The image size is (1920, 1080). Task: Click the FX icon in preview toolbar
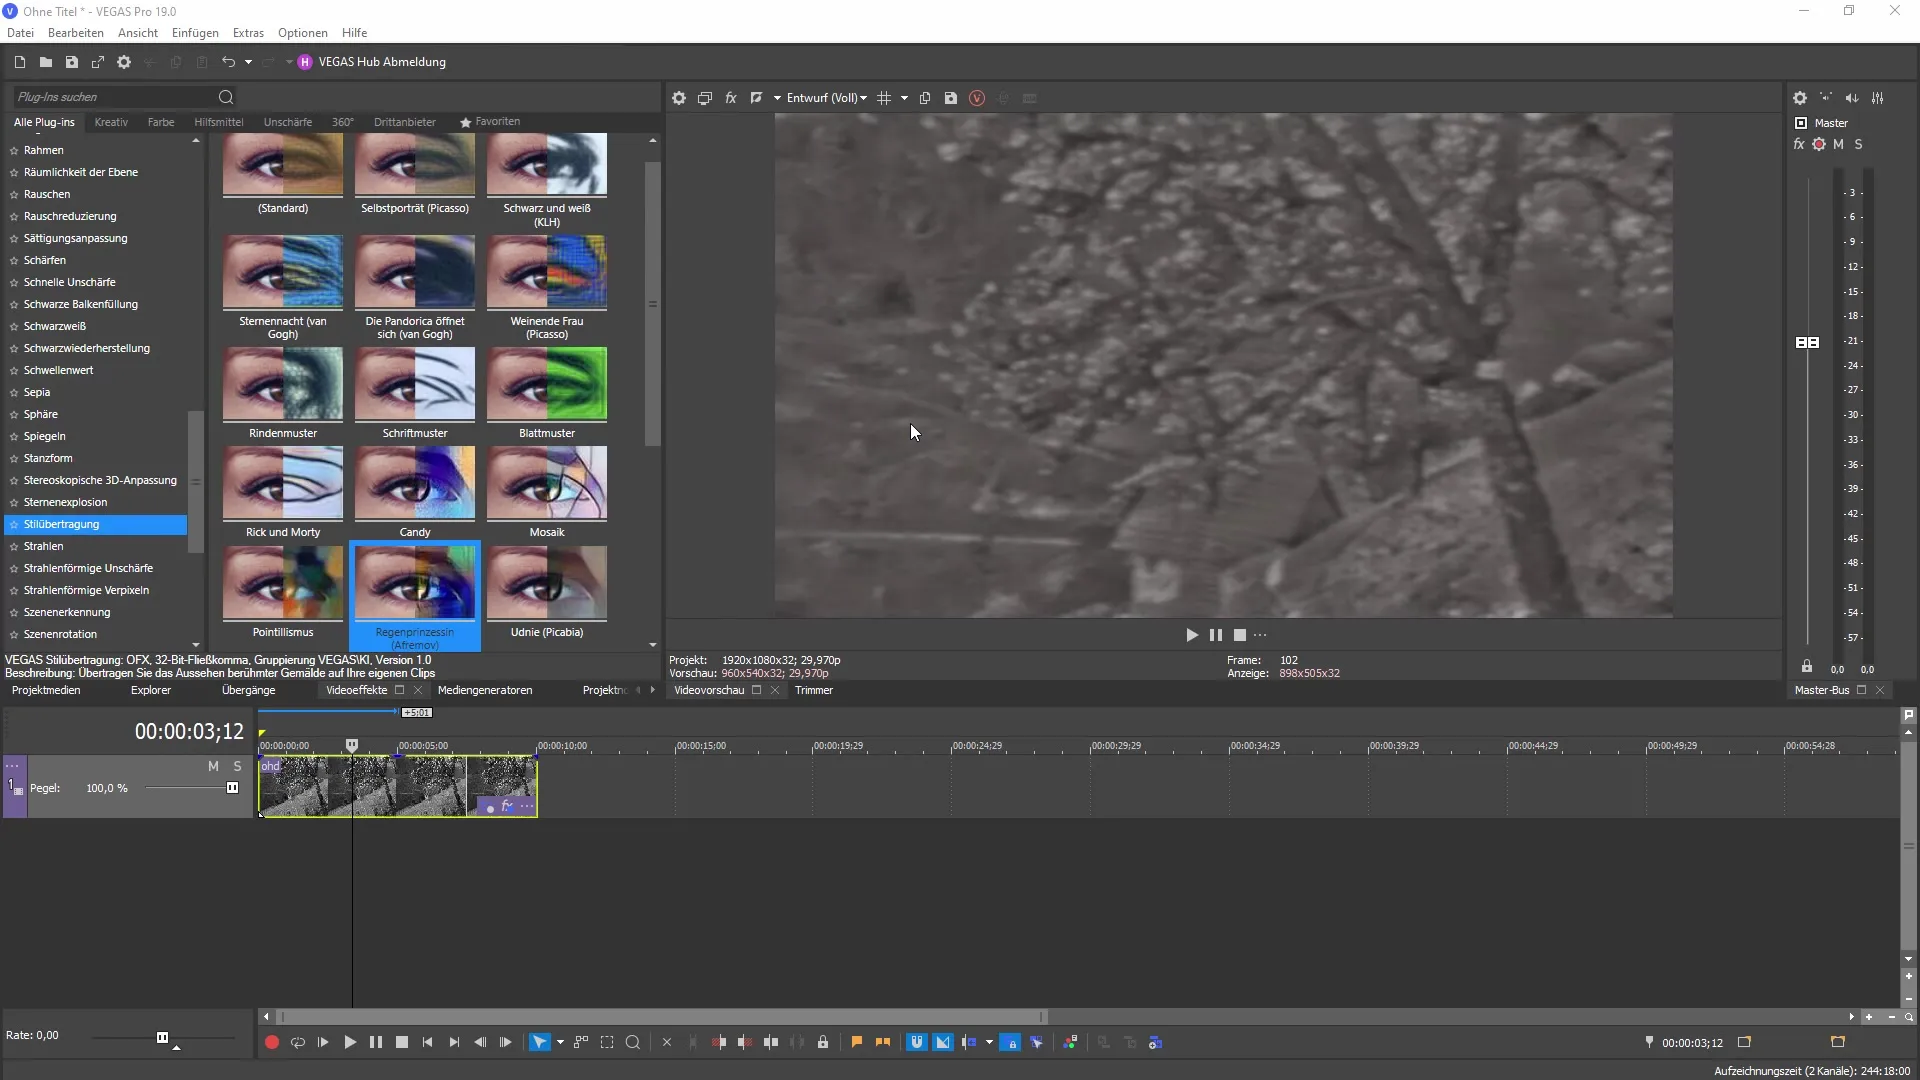tap(731, 96)
